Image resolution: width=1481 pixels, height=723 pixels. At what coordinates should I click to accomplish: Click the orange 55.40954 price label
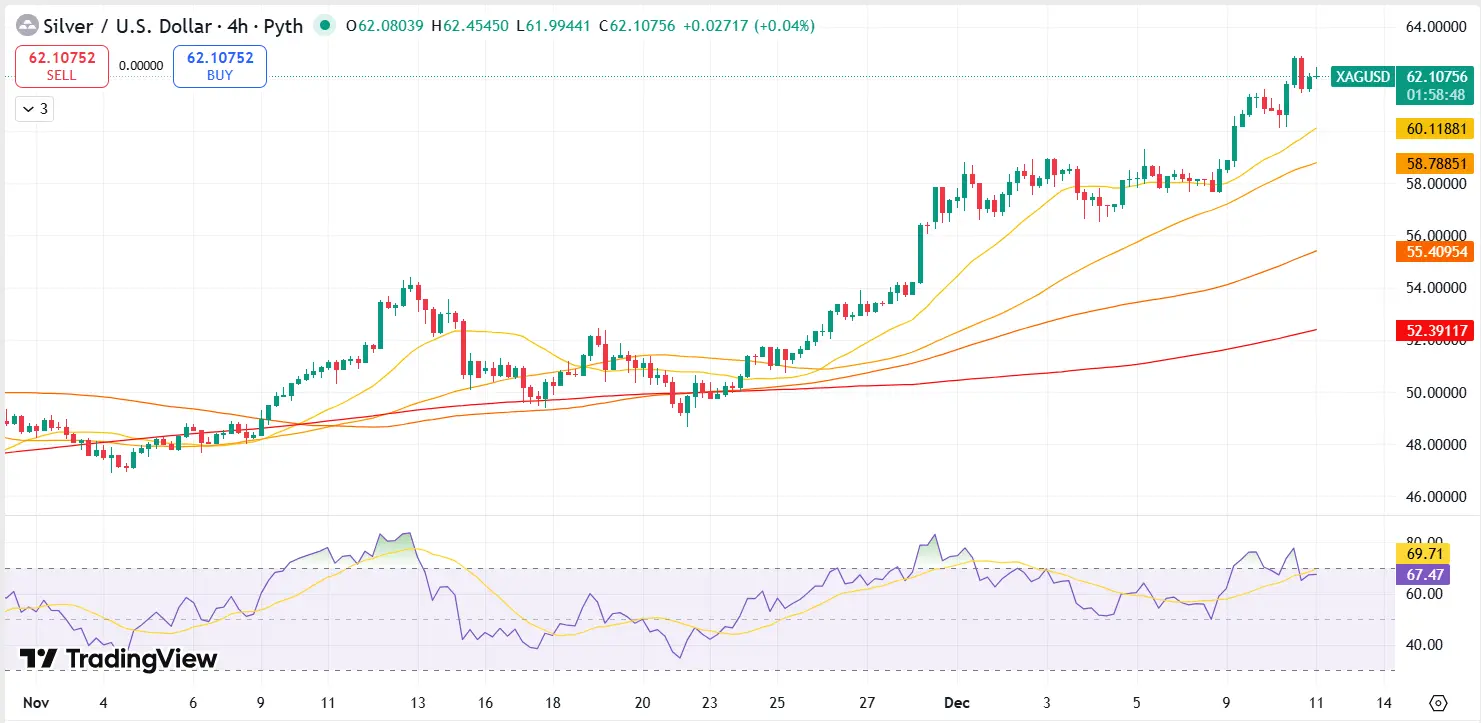pos(1436,252)
